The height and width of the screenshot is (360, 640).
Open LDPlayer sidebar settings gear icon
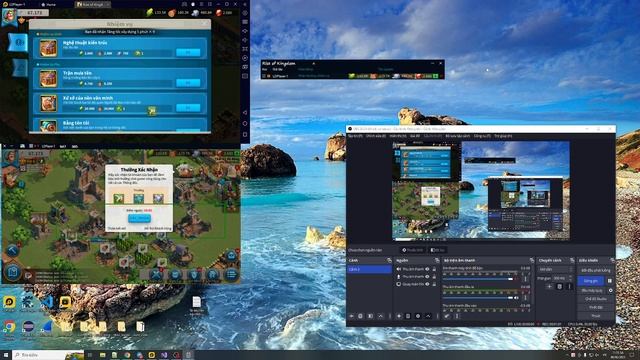click(x=245, y=13)
